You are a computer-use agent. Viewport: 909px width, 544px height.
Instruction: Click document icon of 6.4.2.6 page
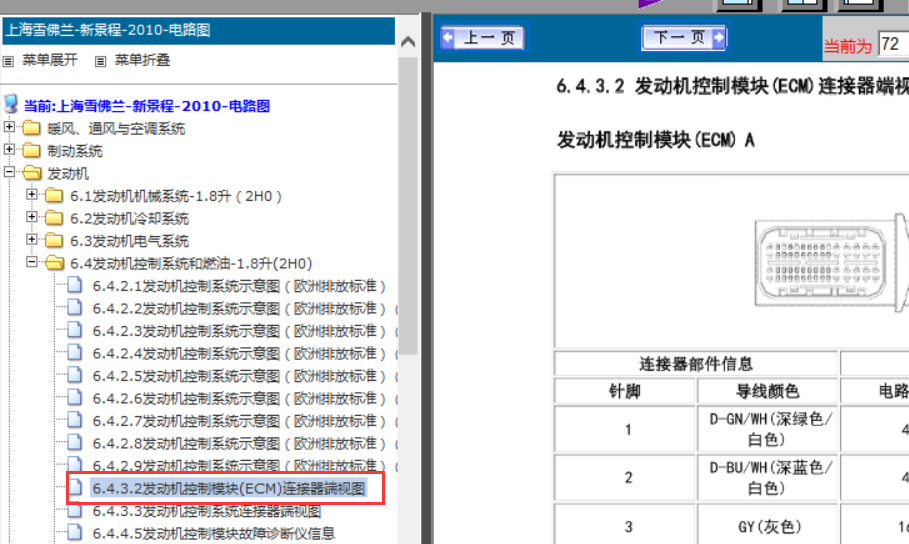pyautogui.click(x=75, y=397)
